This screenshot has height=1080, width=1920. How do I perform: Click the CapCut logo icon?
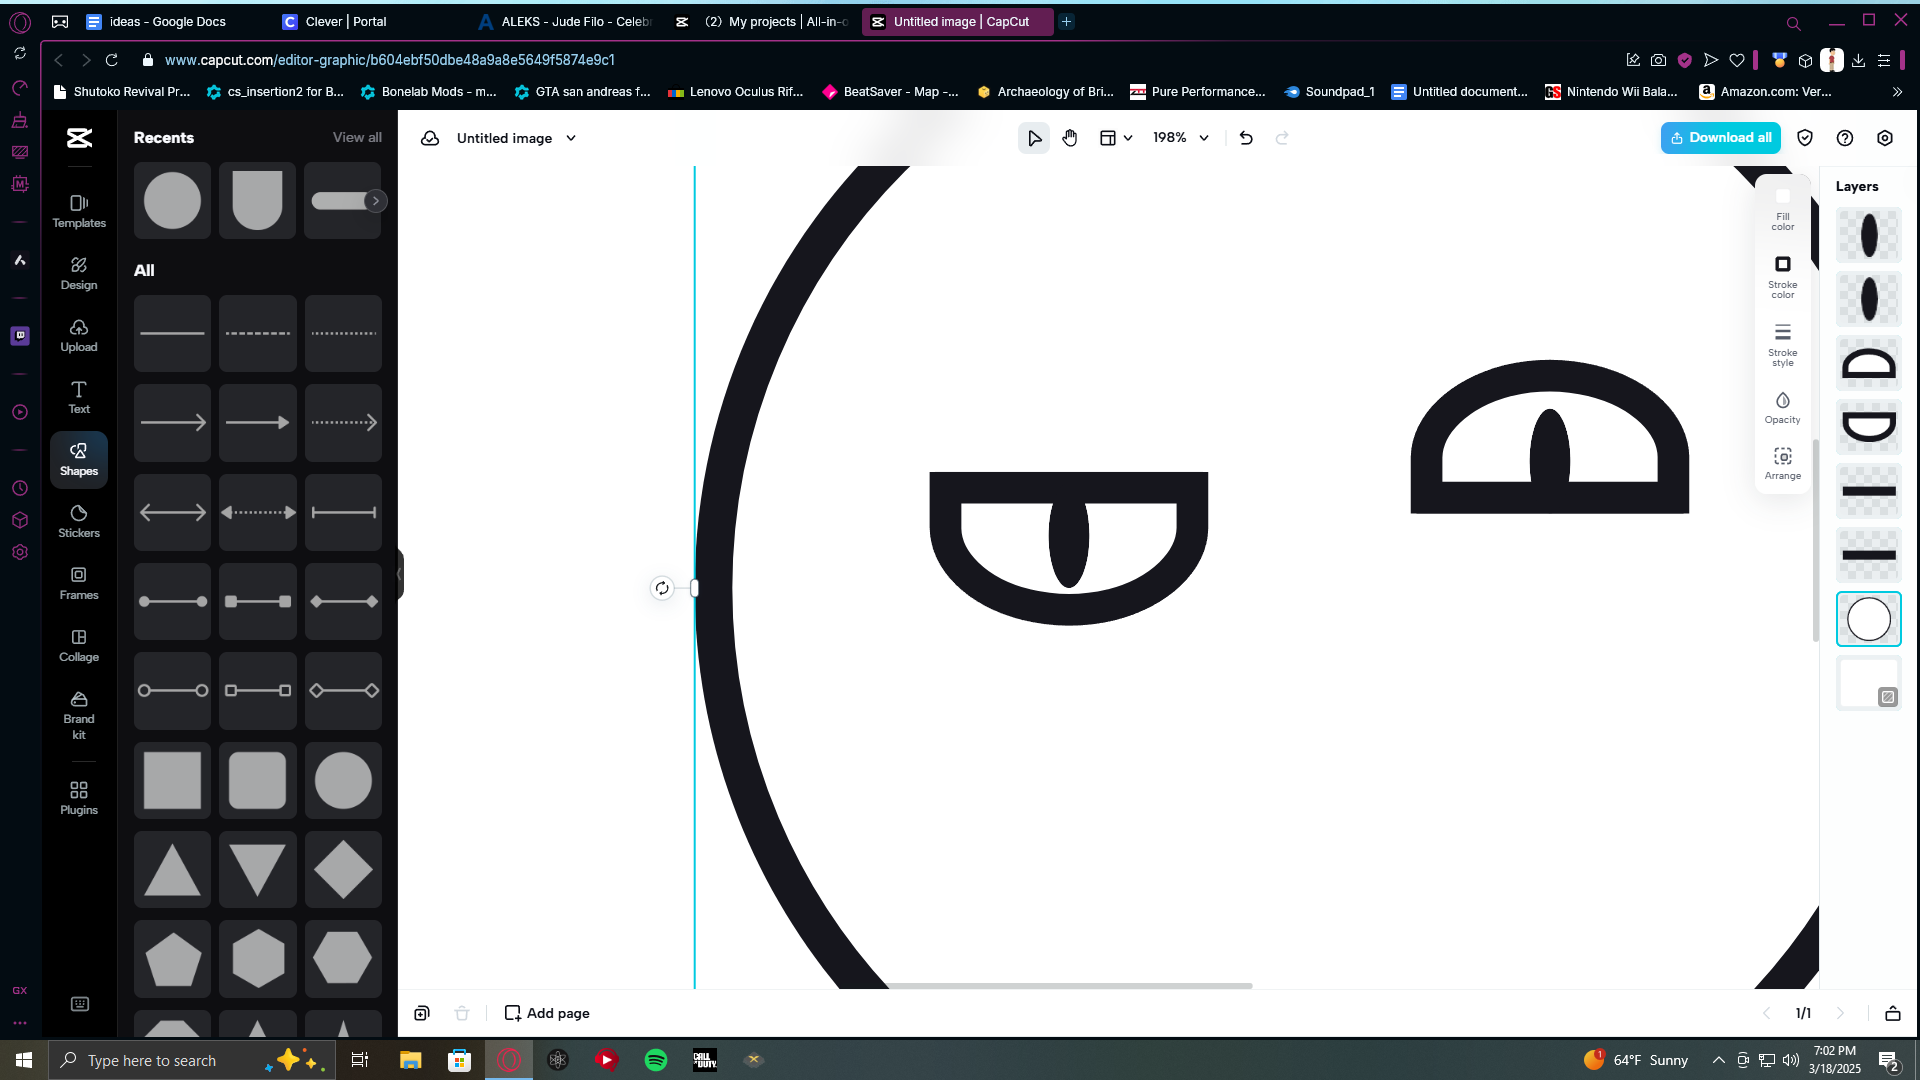pos(79,138)
